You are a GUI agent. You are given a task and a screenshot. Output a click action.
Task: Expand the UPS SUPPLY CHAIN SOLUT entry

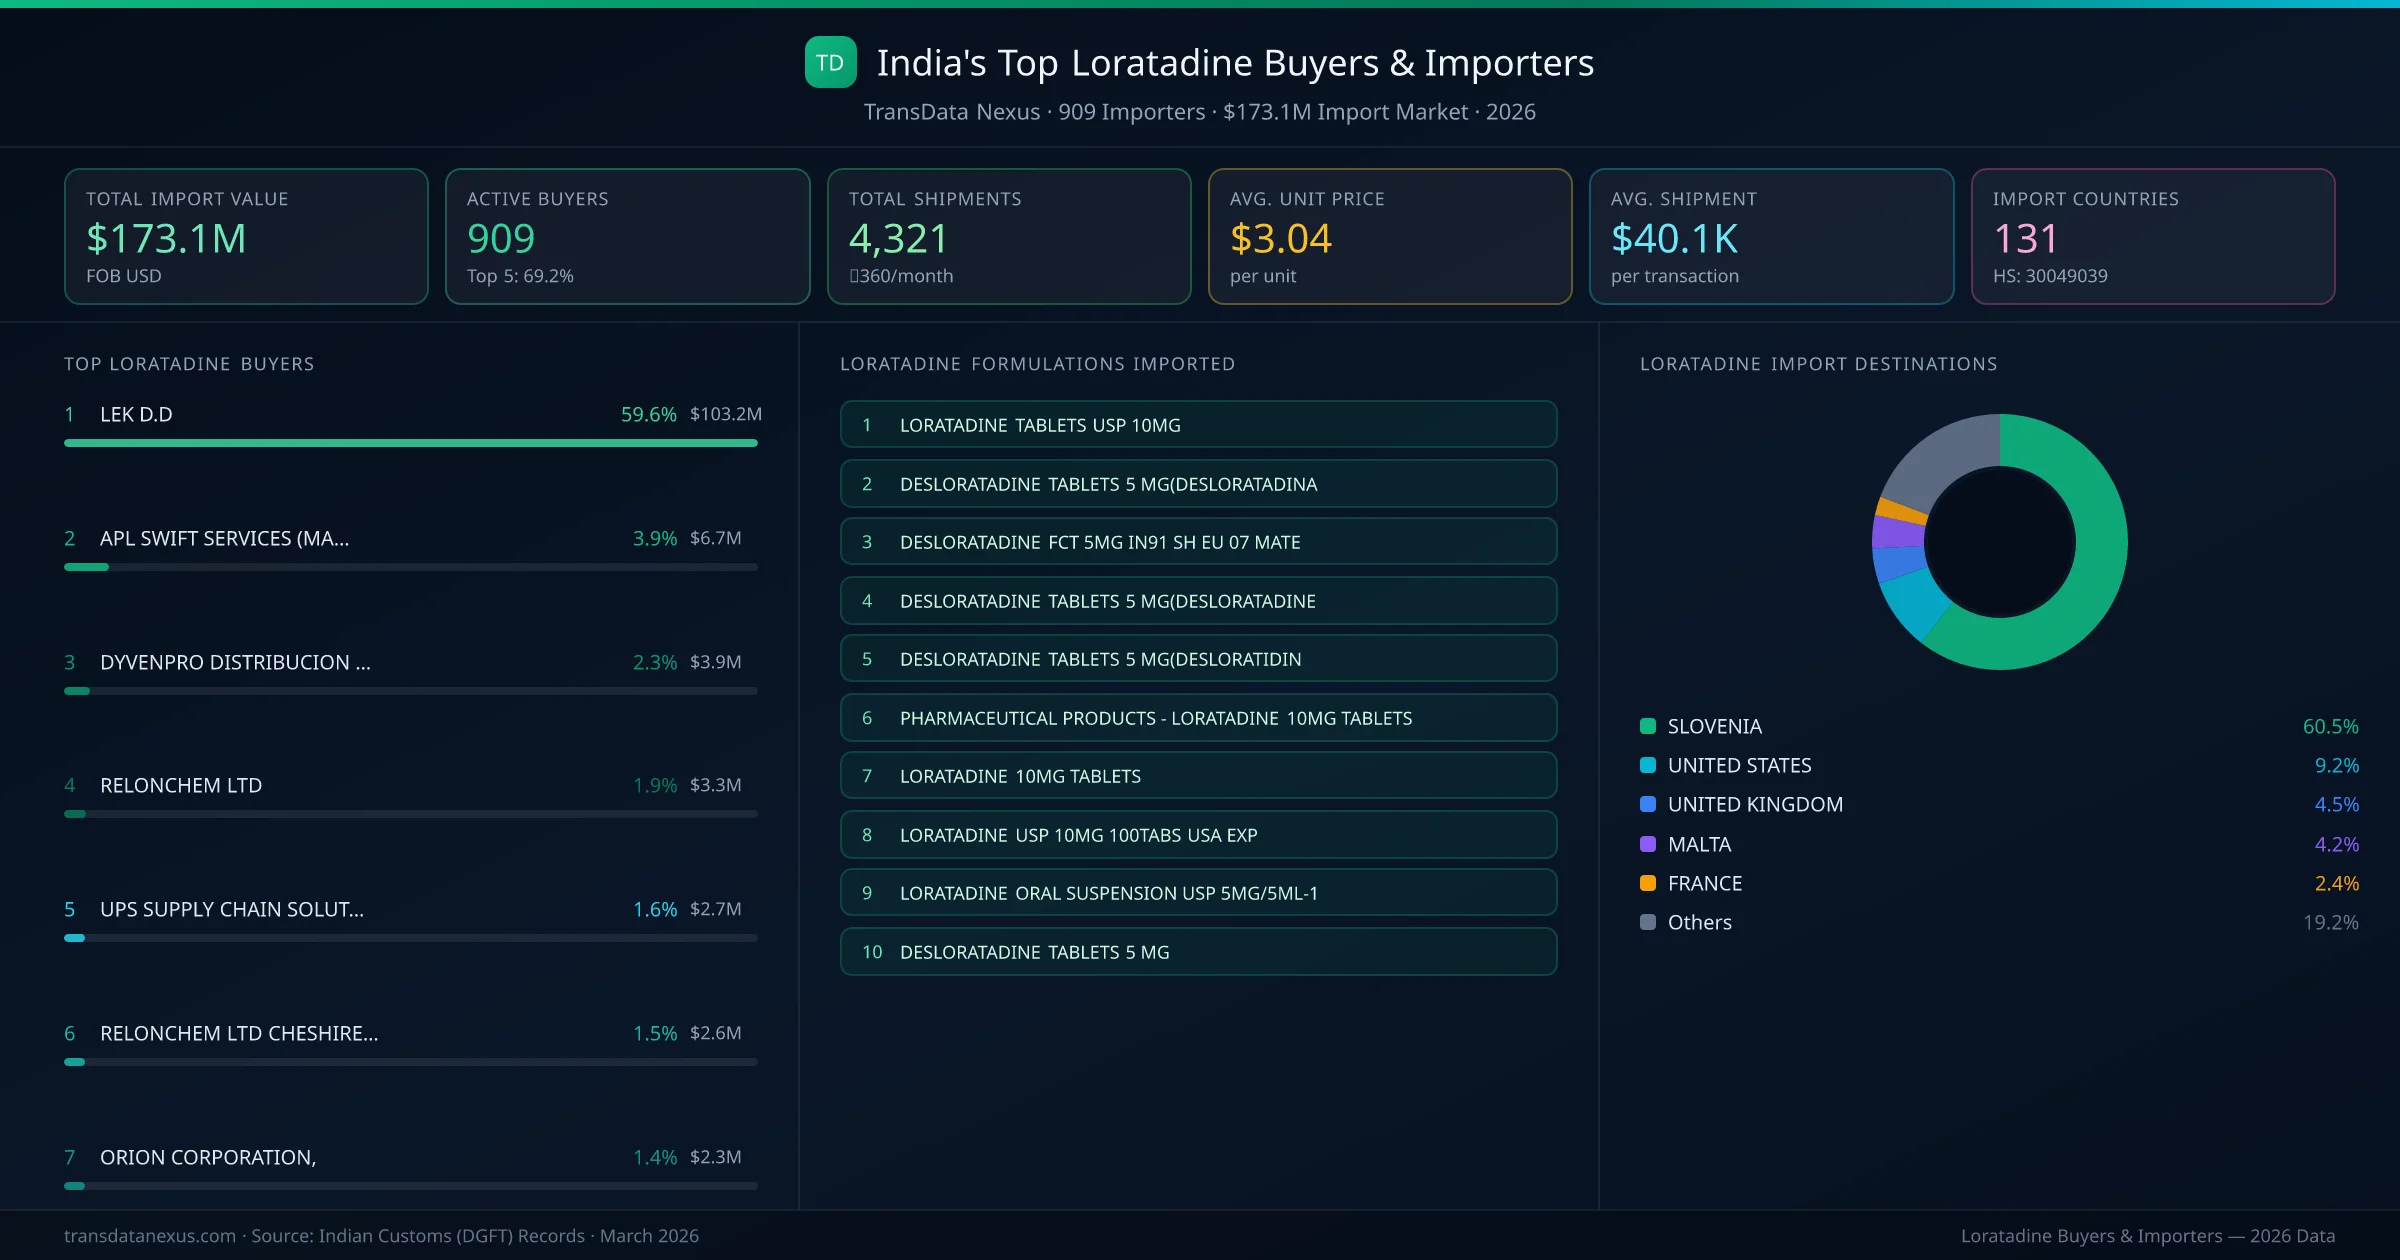[232, 909]
